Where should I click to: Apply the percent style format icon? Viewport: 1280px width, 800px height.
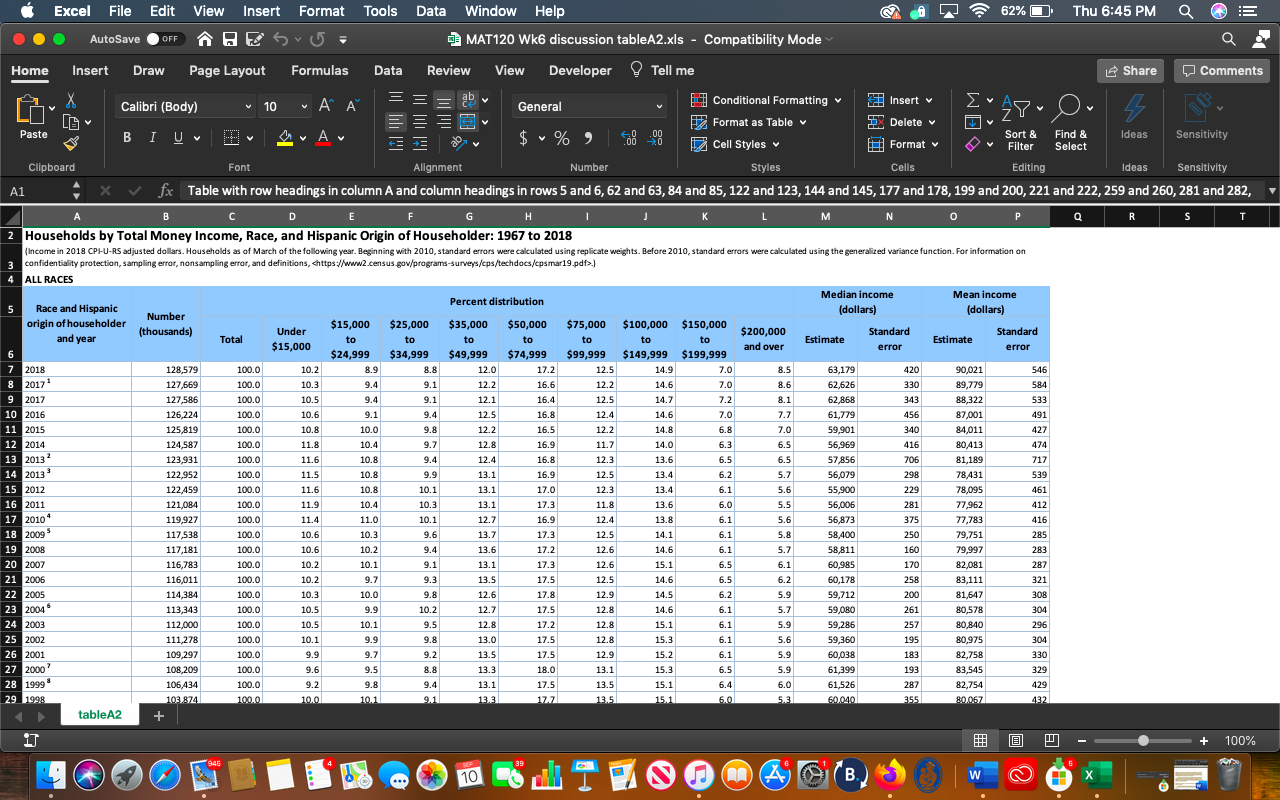[x=562, y=138]
